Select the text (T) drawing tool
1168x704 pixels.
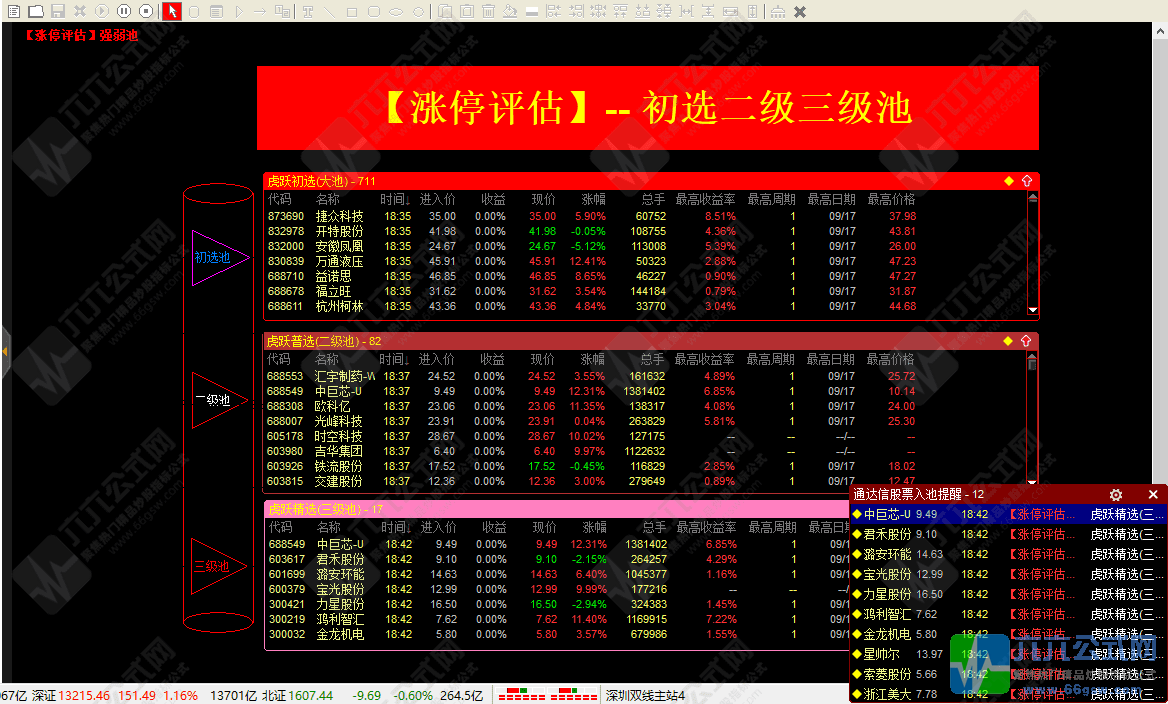pos(306,11)
